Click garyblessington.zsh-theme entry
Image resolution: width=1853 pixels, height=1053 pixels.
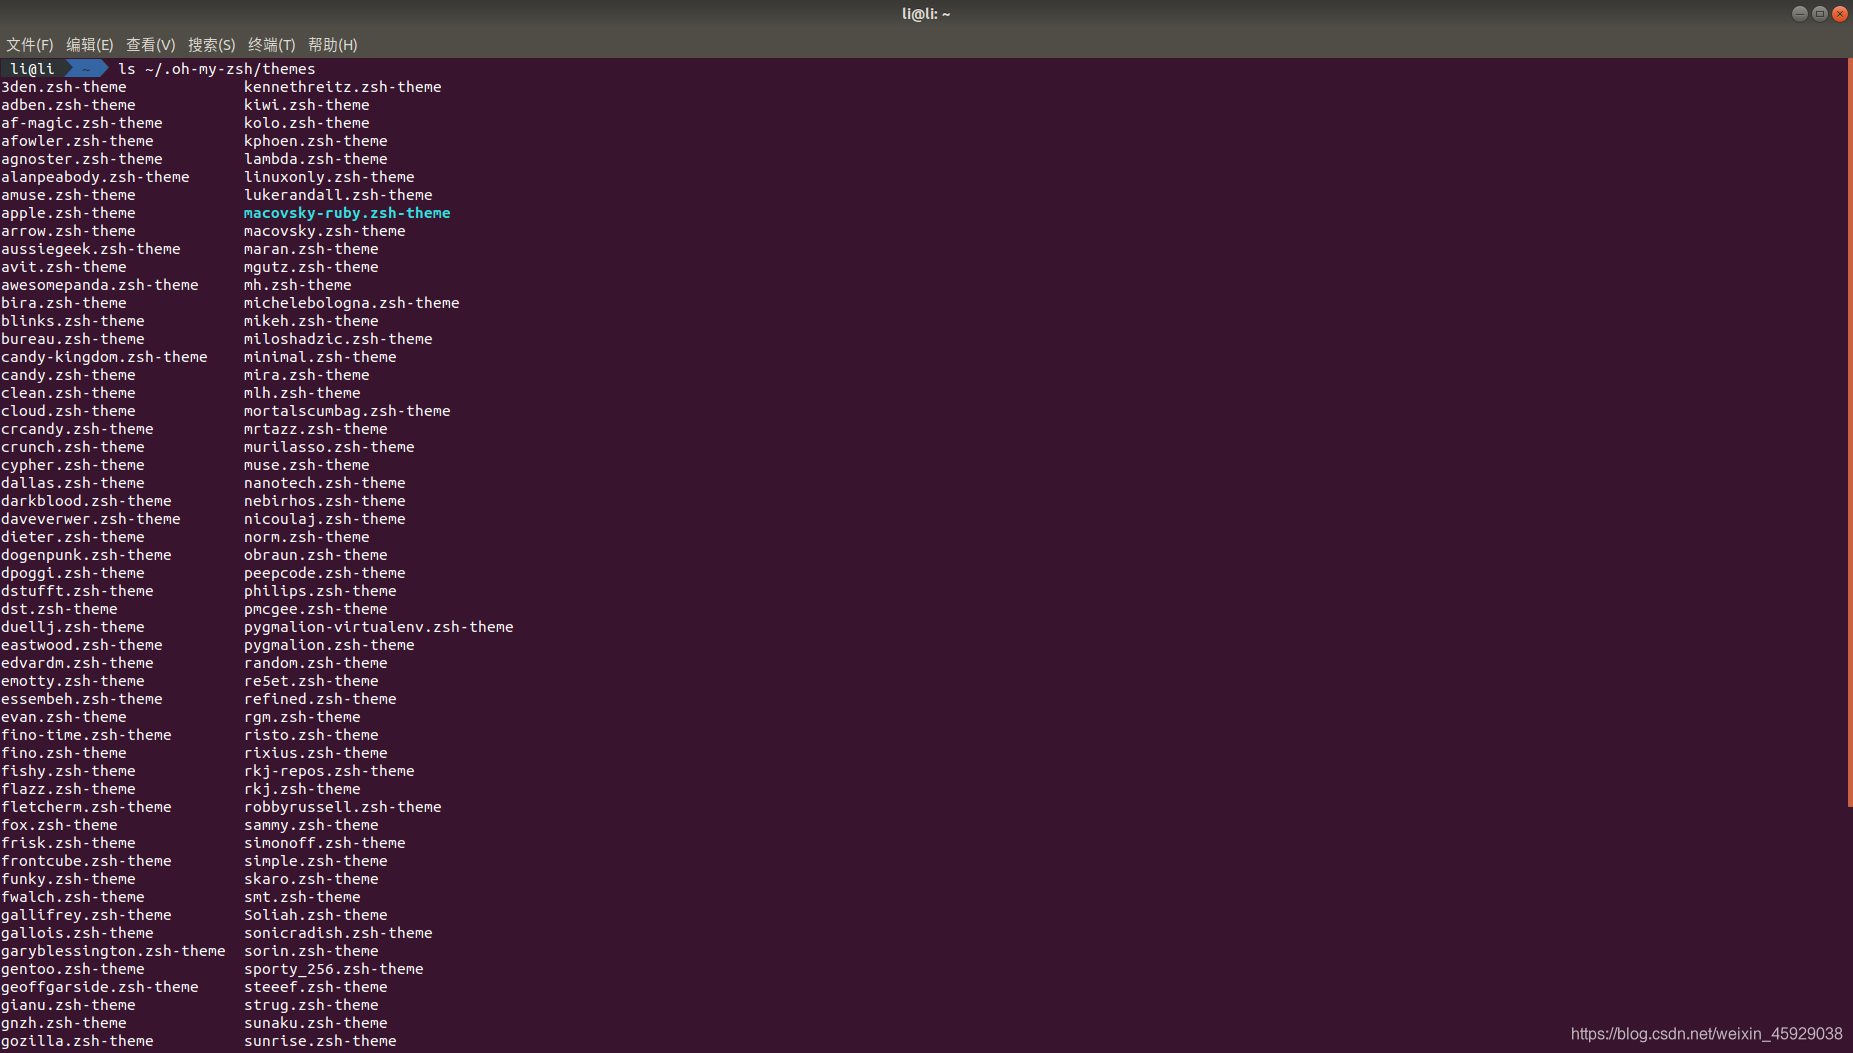point(113,951)
